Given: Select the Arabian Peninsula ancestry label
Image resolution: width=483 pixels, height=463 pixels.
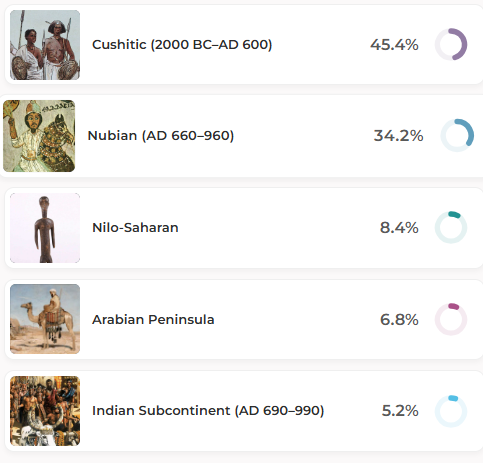Looking at the screenshot, I should coord(153,319).
